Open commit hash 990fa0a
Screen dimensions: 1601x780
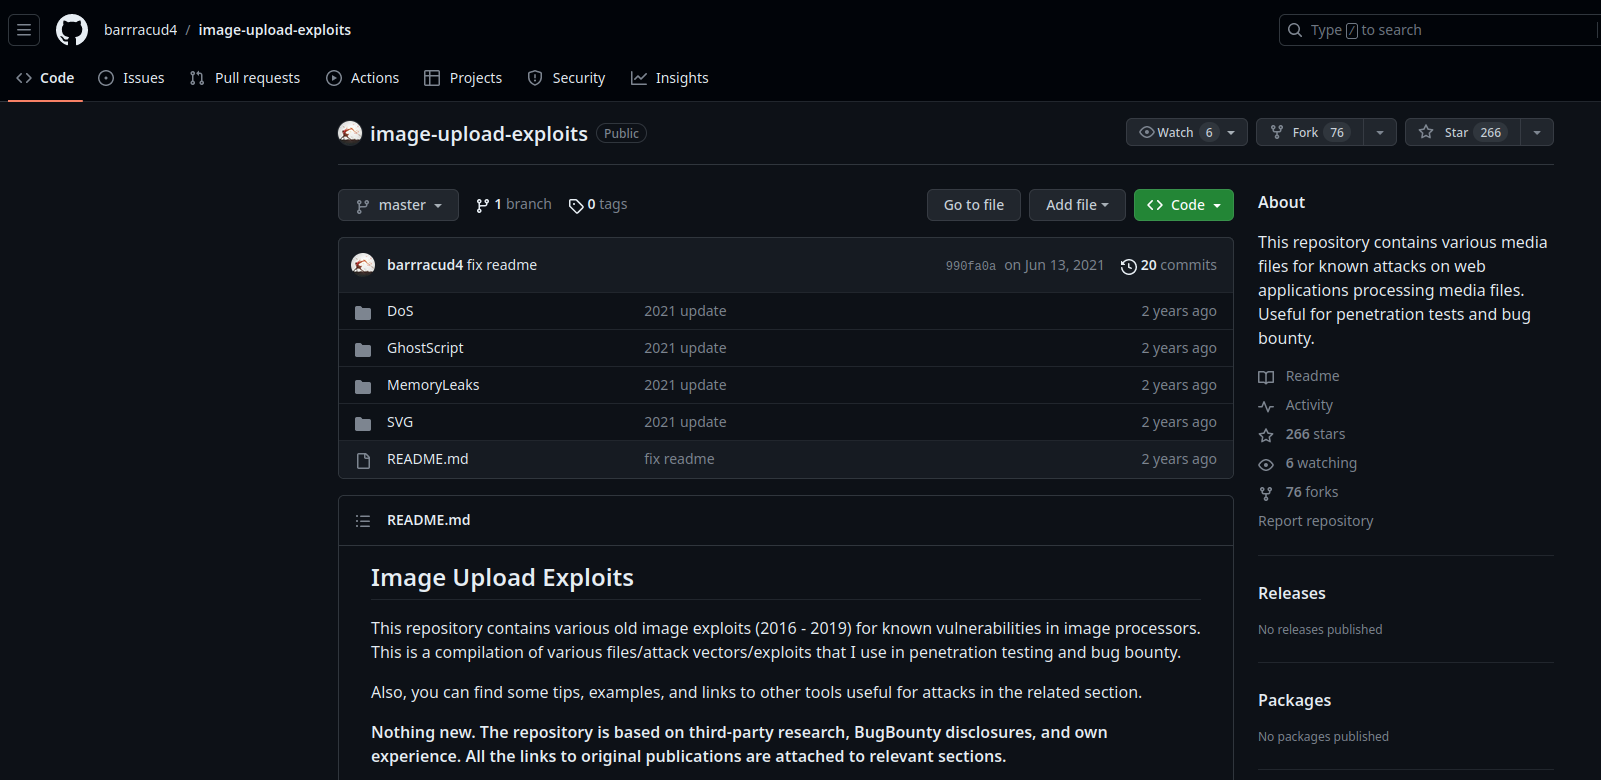[971, 266]
